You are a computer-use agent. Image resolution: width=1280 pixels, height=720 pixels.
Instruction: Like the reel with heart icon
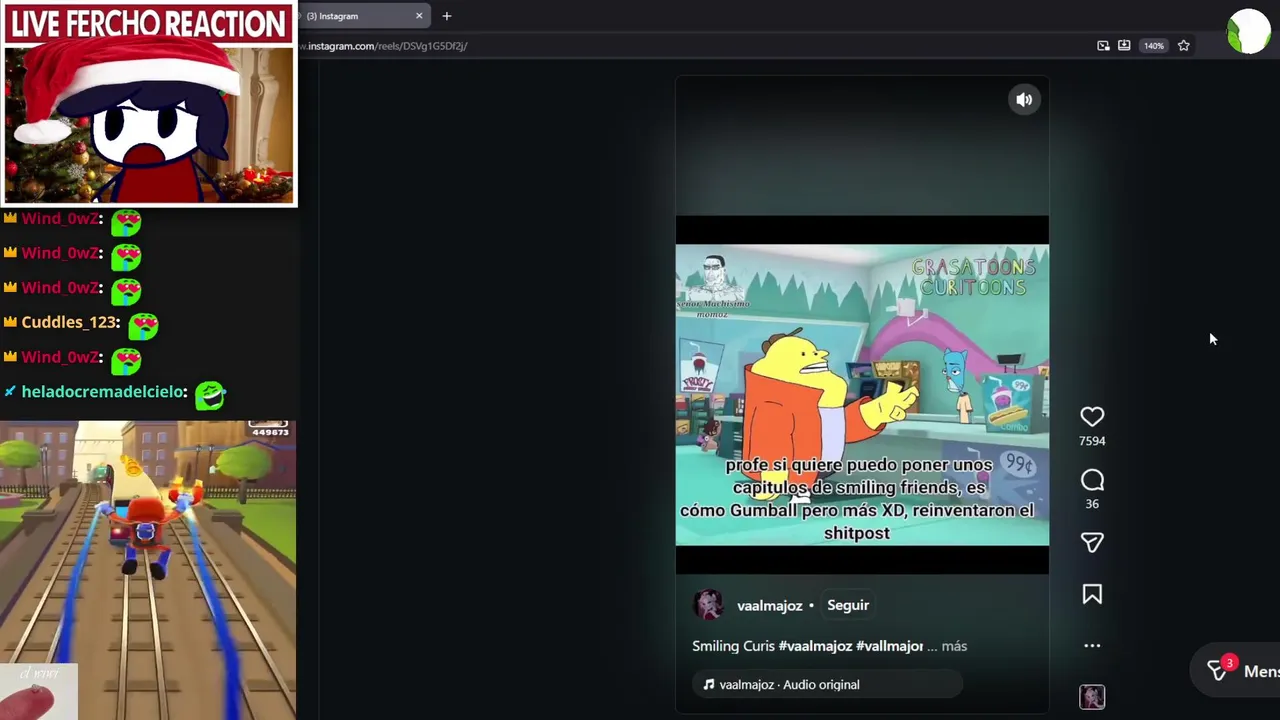click(1092, 416)
